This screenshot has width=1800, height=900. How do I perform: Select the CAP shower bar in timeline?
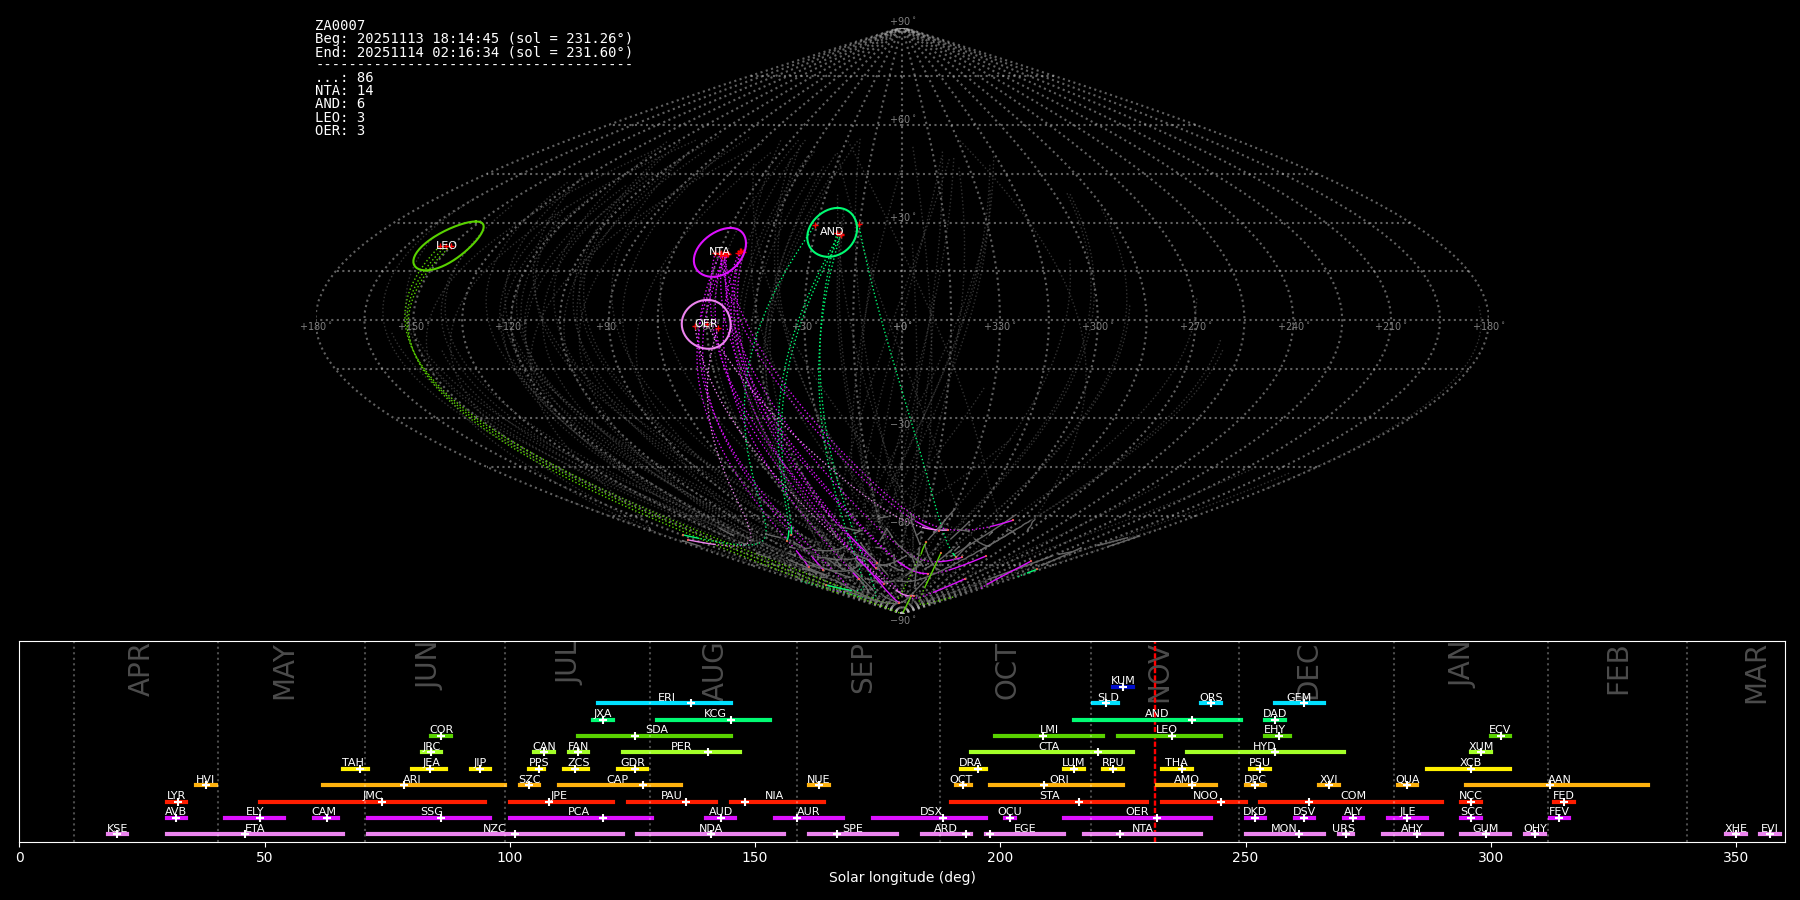[620, 785]
